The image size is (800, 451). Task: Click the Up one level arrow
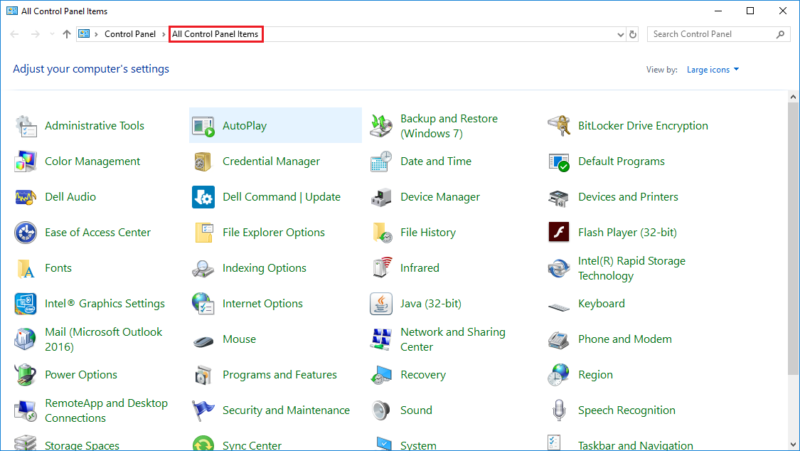[x=66, y=34]
